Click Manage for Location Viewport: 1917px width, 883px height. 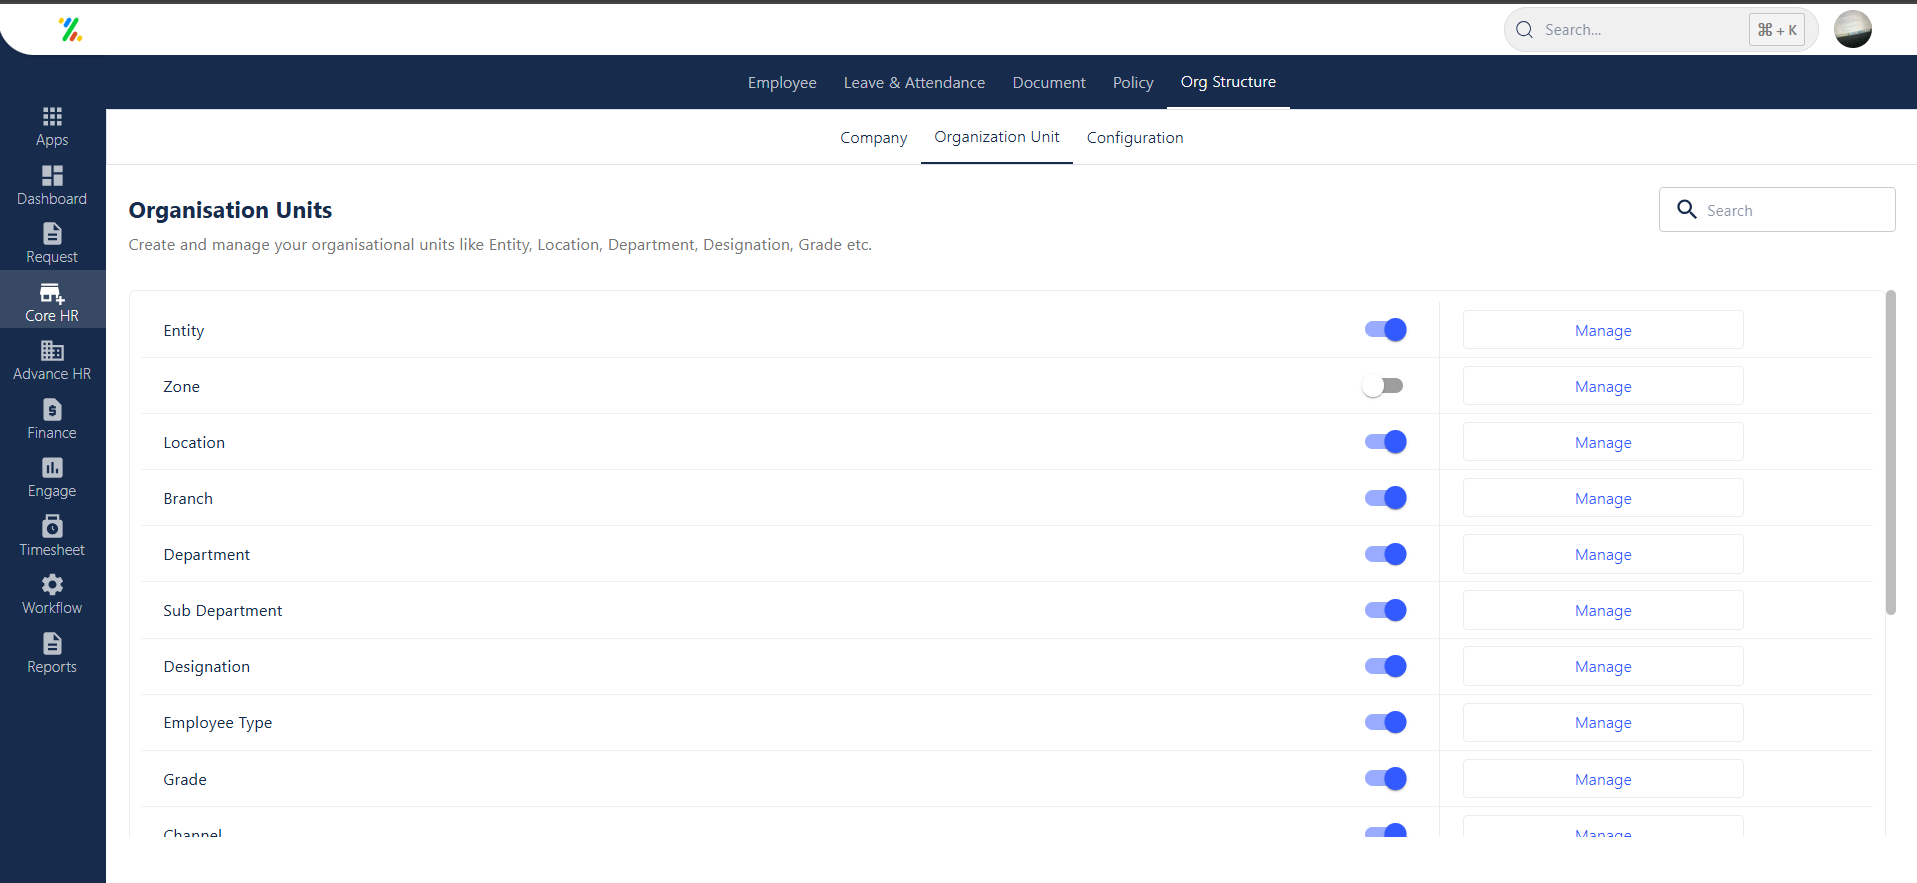[x=1603, y=442]
